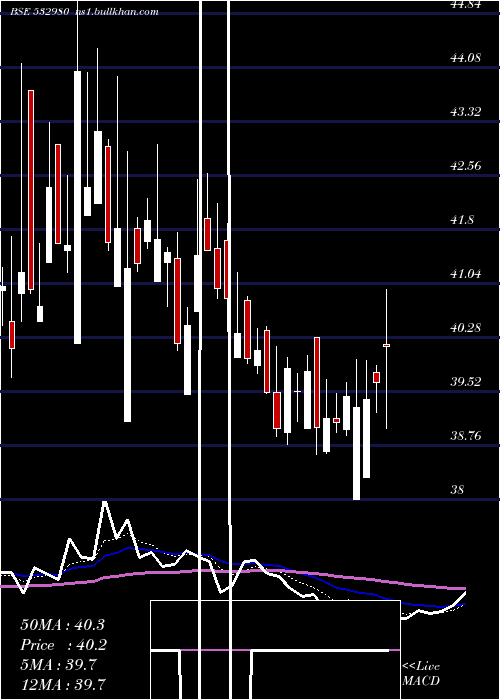Click the 39.52 price axis label
This screenshot has width=500, height=700.
pos(466,382)
